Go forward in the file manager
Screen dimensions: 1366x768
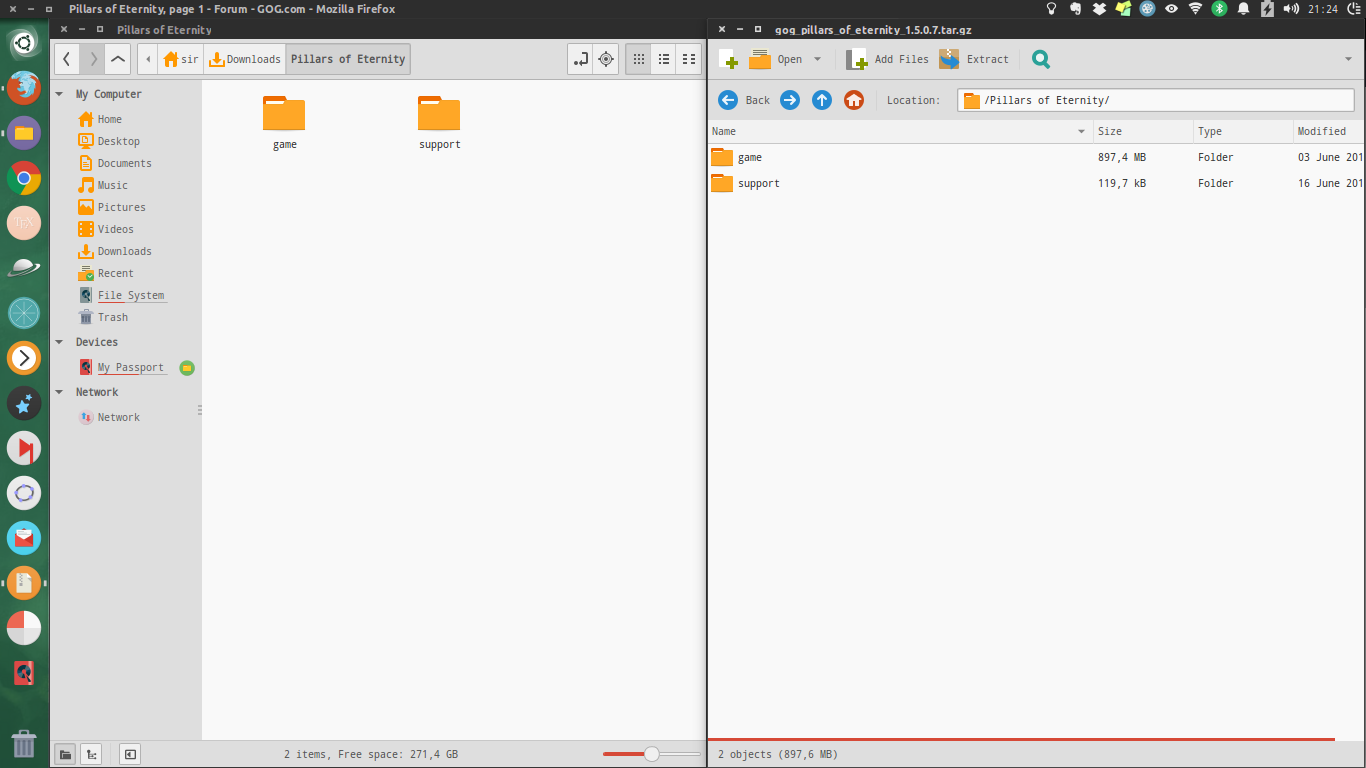coord(93,59)
